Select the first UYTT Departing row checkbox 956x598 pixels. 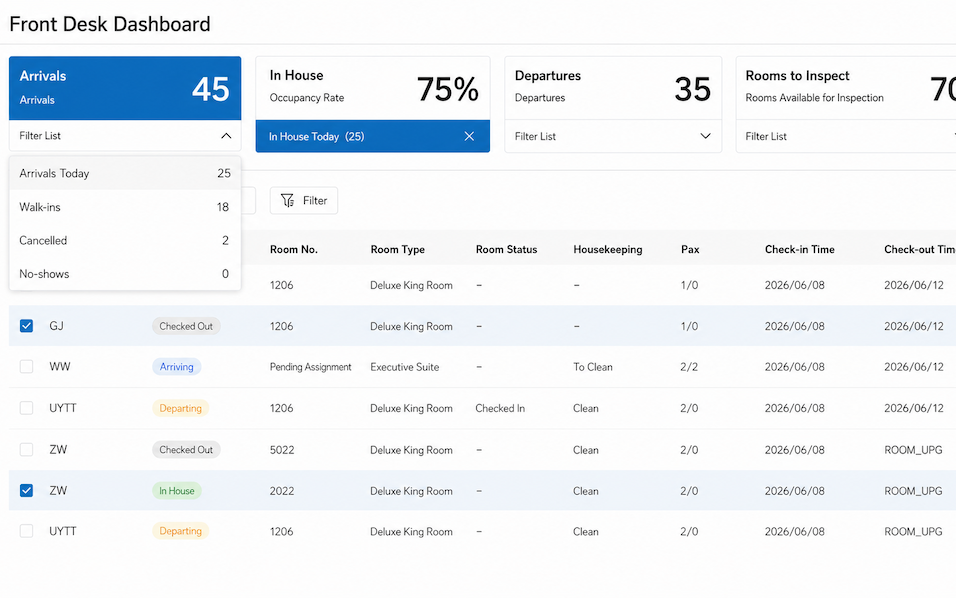(x=26, y=408)
